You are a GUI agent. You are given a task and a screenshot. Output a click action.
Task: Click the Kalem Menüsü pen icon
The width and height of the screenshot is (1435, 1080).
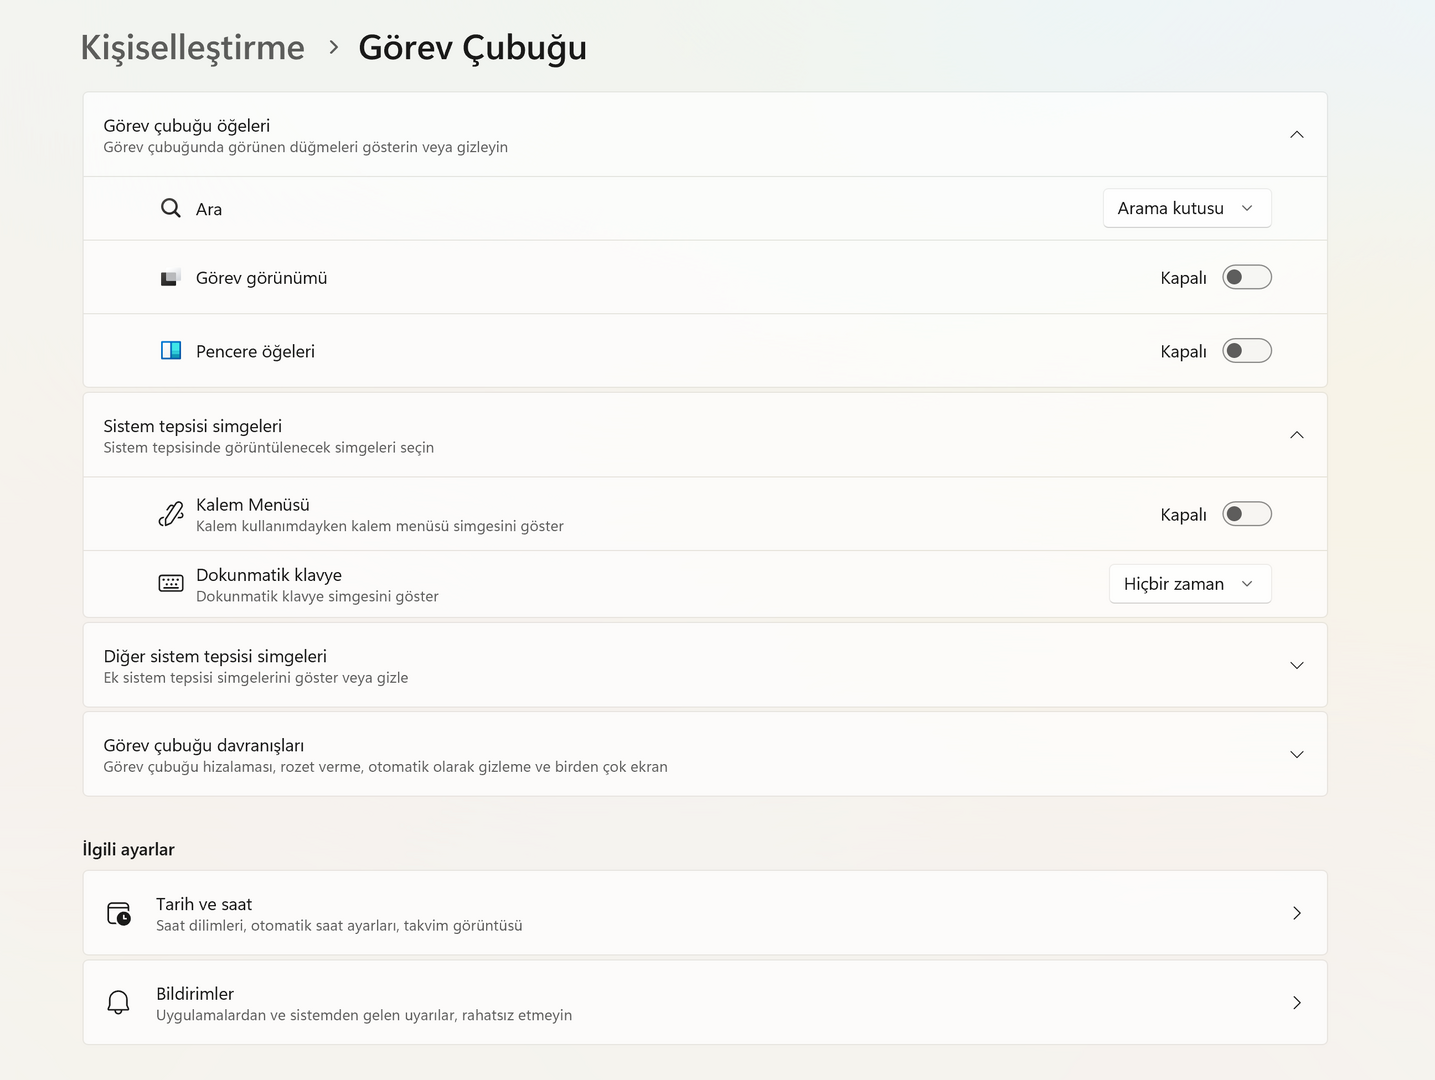click(171, 514)
